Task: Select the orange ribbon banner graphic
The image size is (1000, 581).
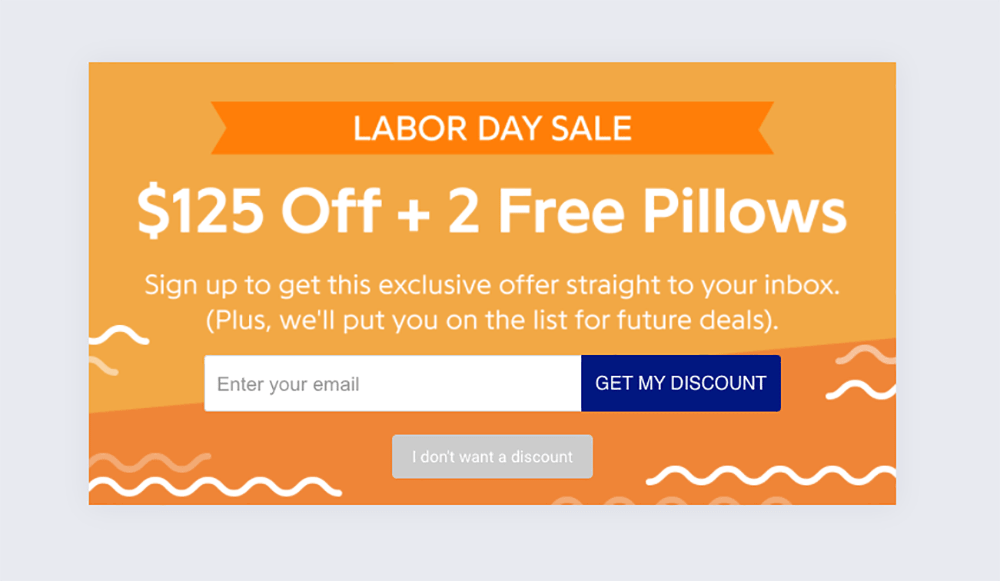Action: click(x=492, y=128)
